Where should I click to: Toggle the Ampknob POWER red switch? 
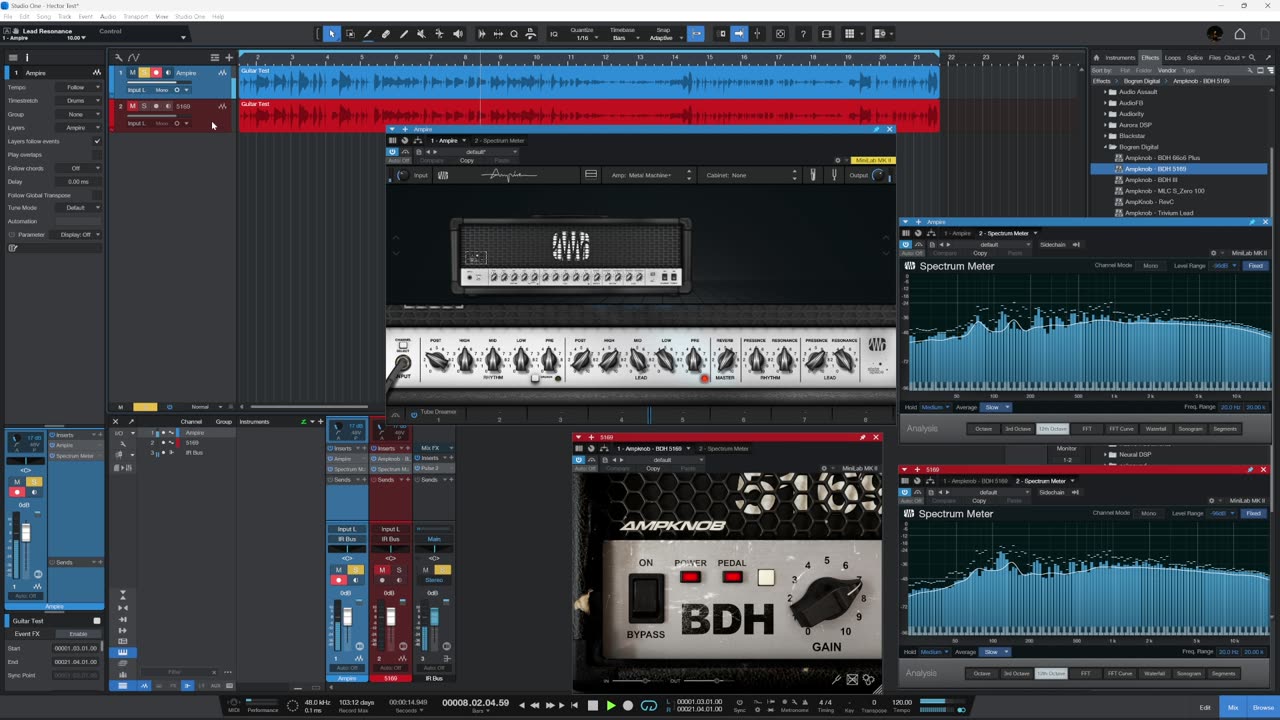pyautogui.click(x=691, y=577)
